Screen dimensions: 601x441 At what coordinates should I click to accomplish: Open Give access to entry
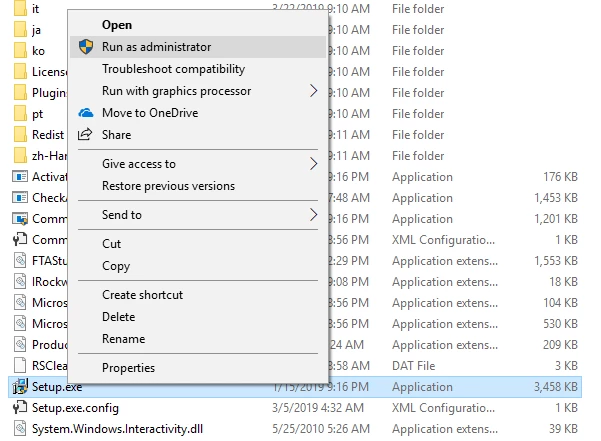click(x=198, y=164)
